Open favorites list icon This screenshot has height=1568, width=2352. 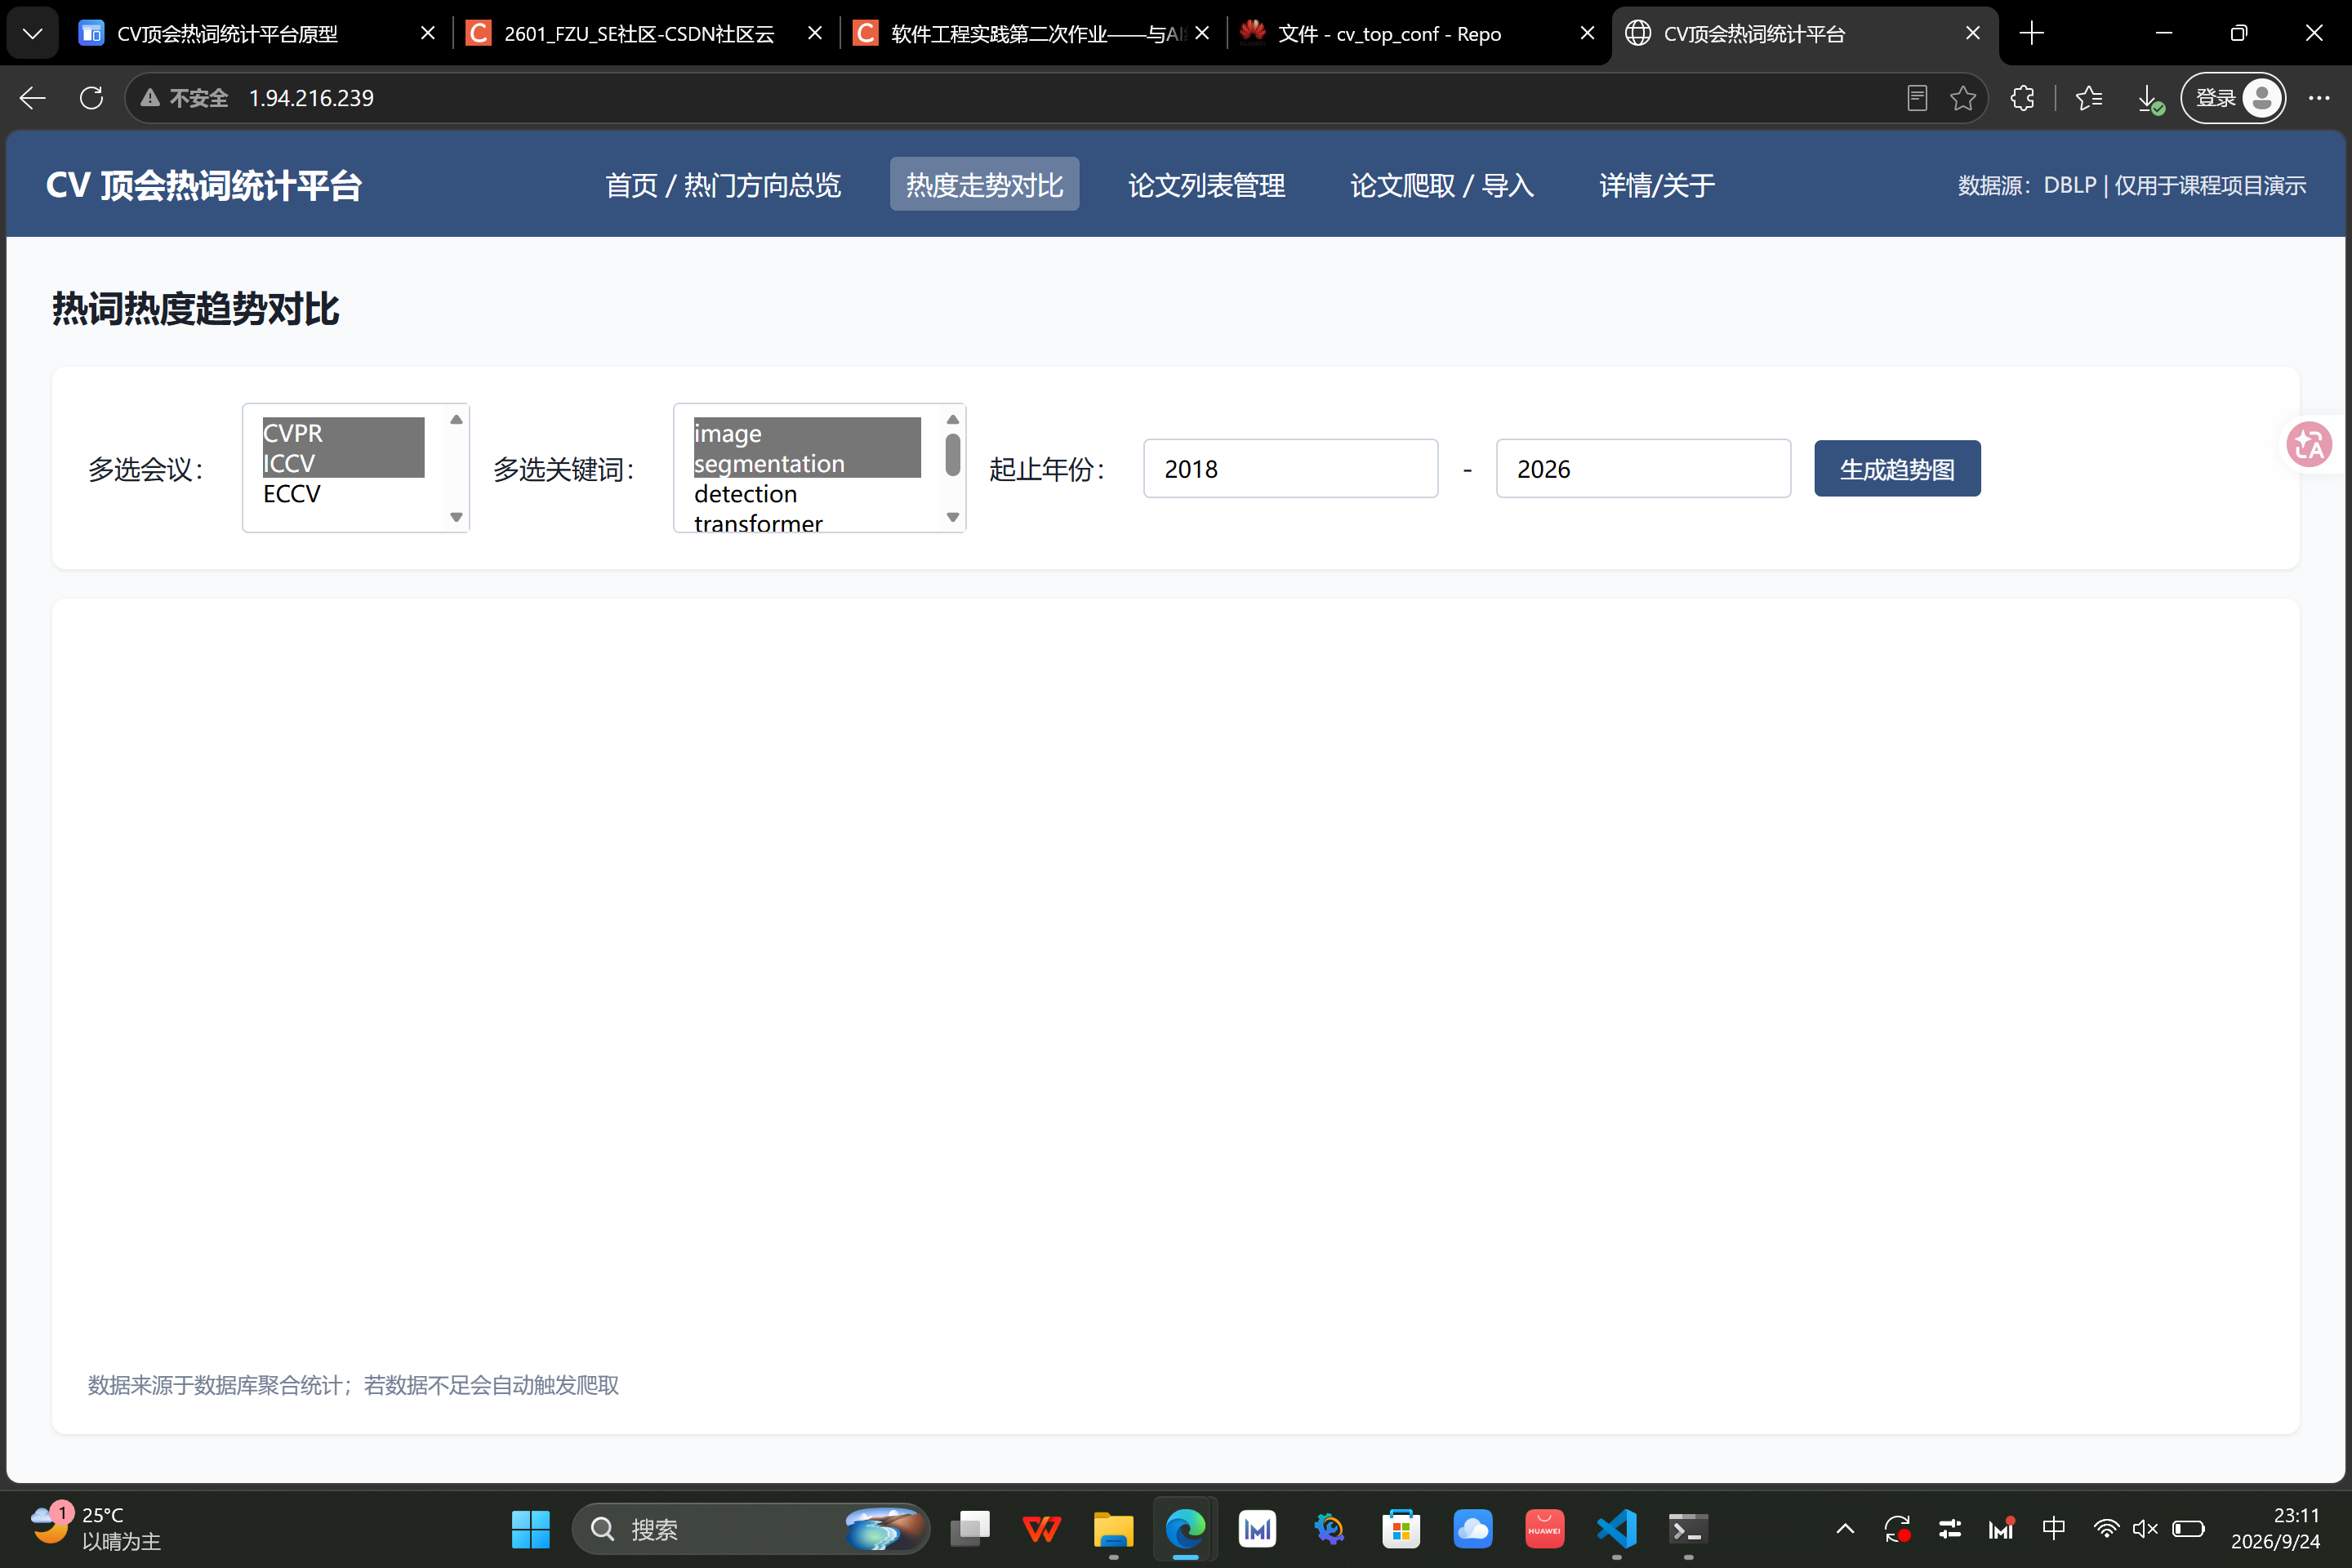pyautogui.click(x=2089, y=98)
